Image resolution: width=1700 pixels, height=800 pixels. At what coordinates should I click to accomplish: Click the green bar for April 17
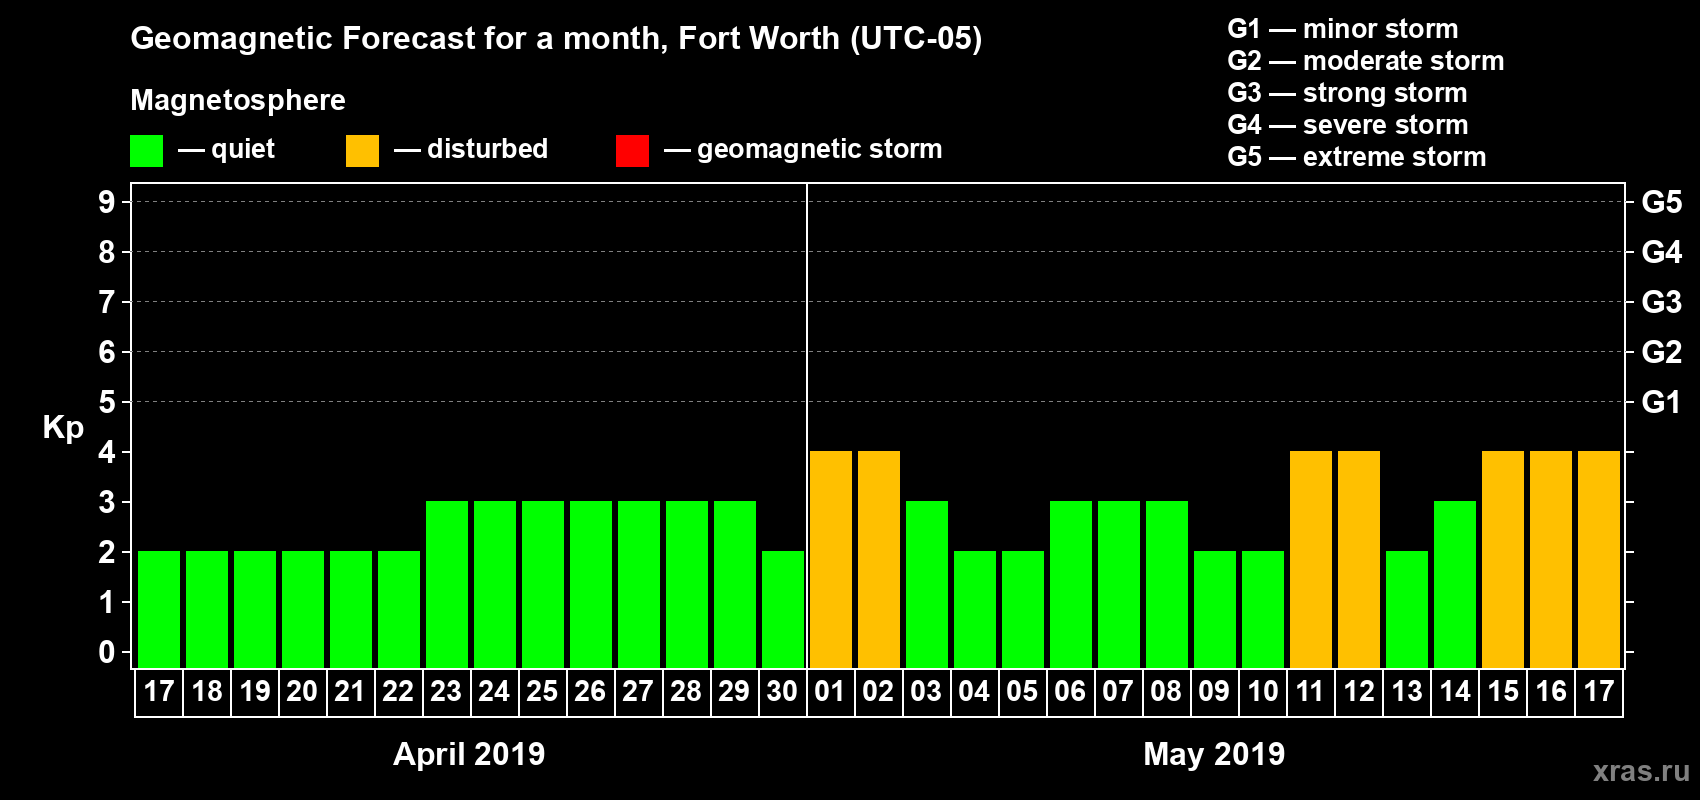159,610
